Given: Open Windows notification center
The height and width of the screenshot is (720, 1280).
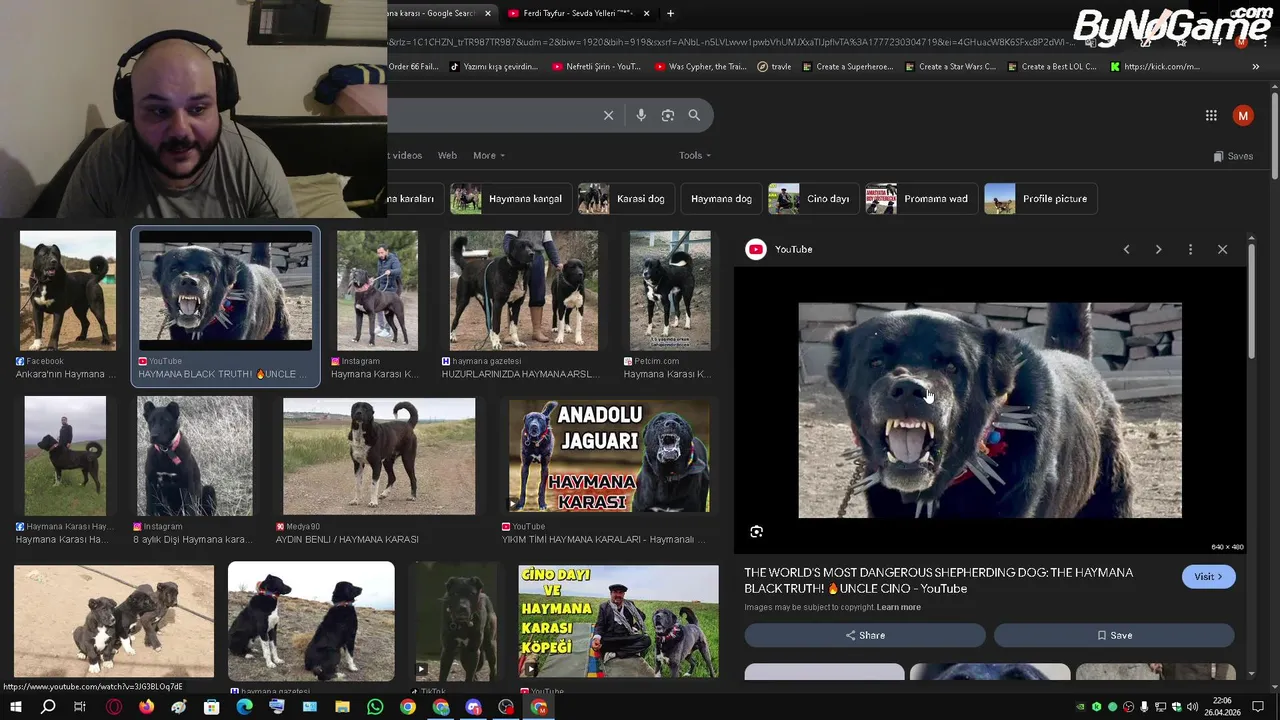Looking at the screenshot, I should pos(1258,707).
